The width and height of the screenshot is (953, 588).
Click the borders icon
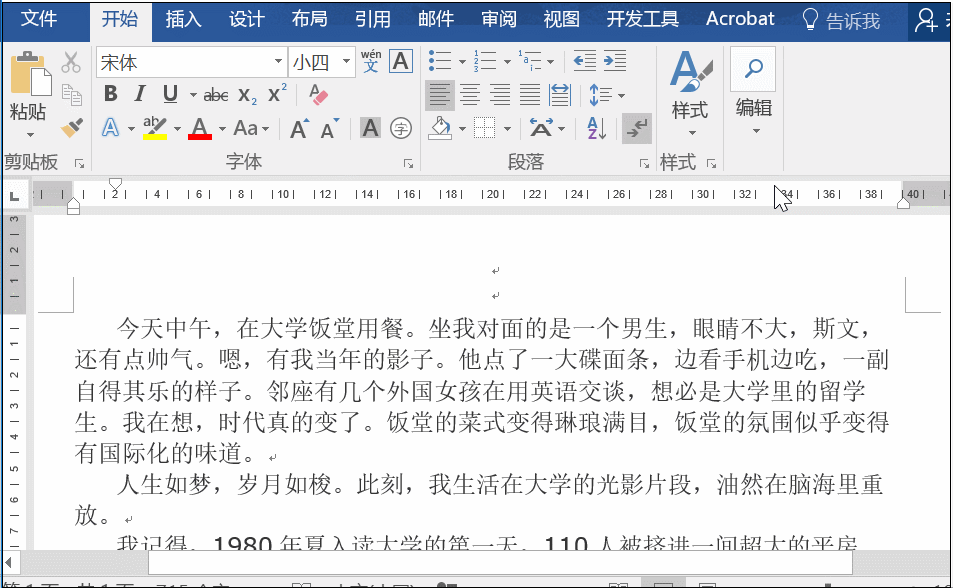[x=484, y=128]
